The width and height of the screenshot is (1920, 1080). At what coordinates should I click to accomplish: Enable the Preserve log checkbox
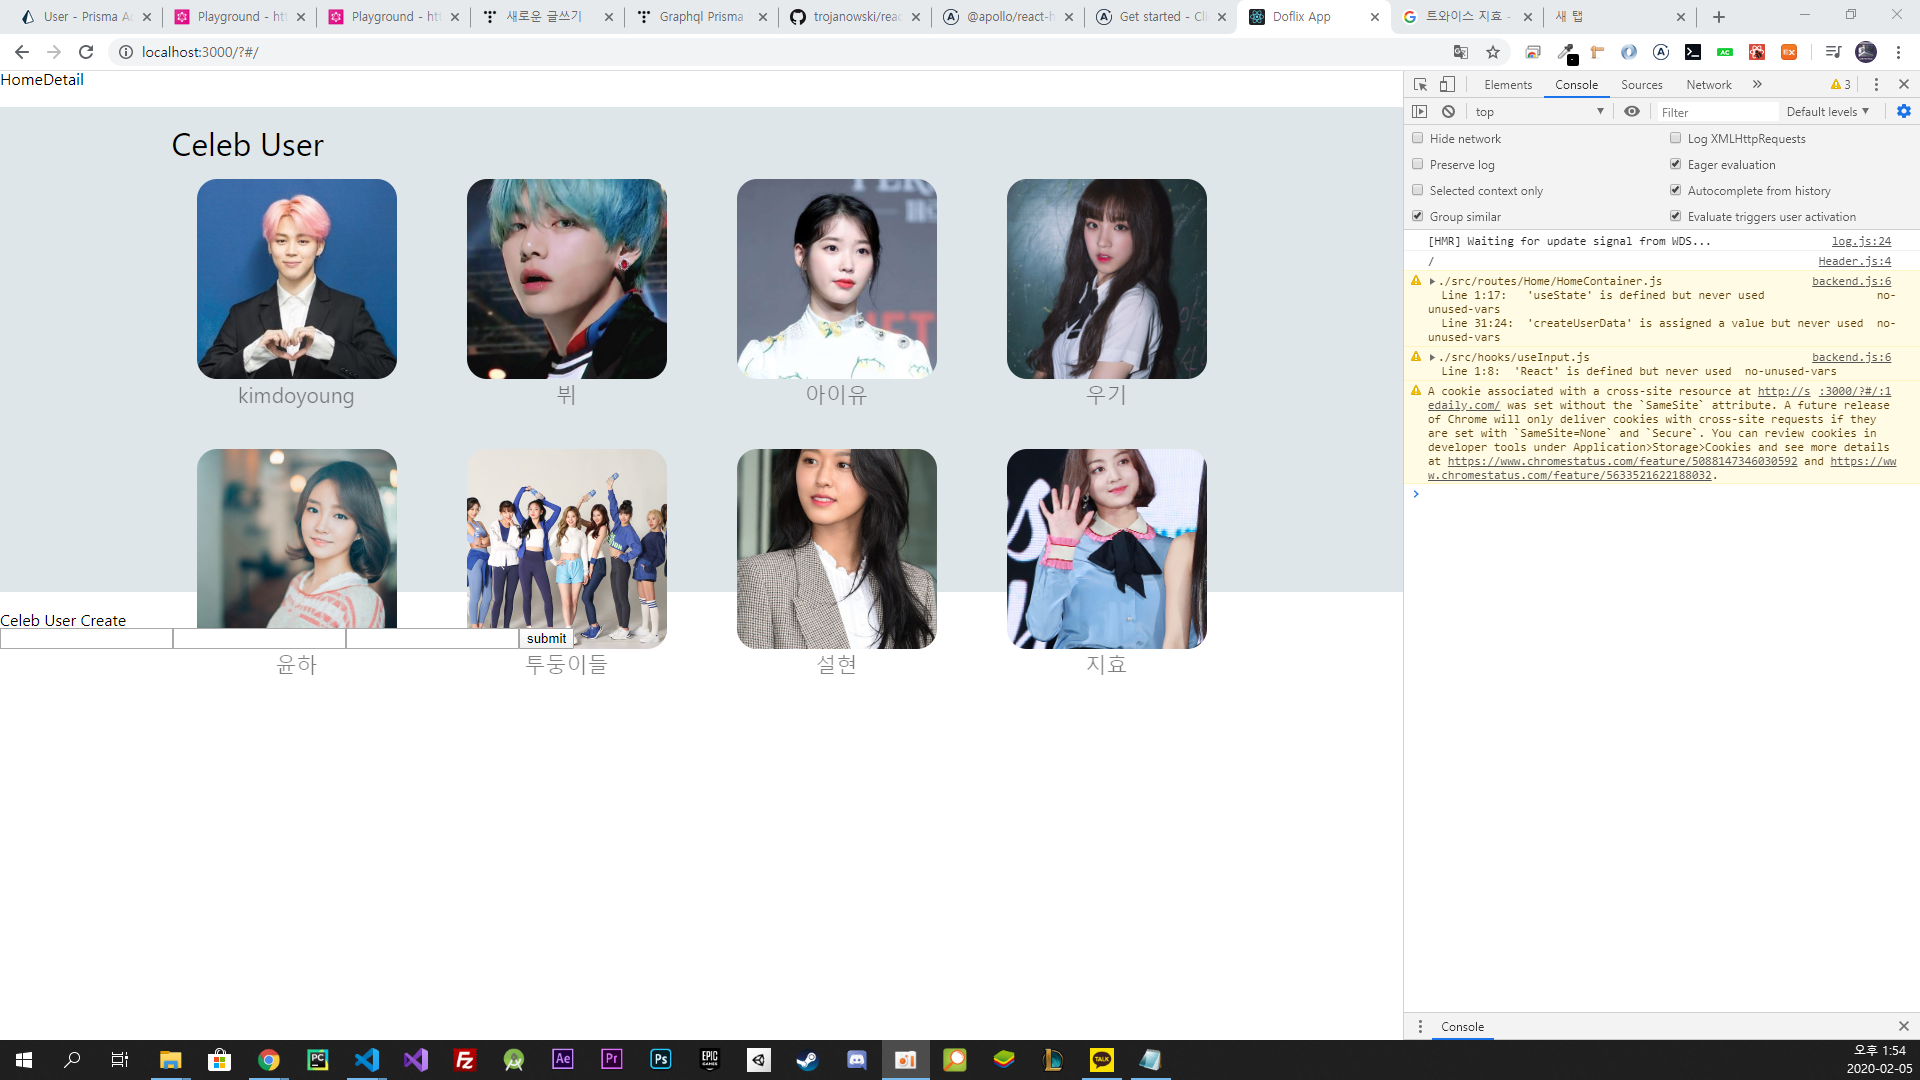pos(1417,164)
